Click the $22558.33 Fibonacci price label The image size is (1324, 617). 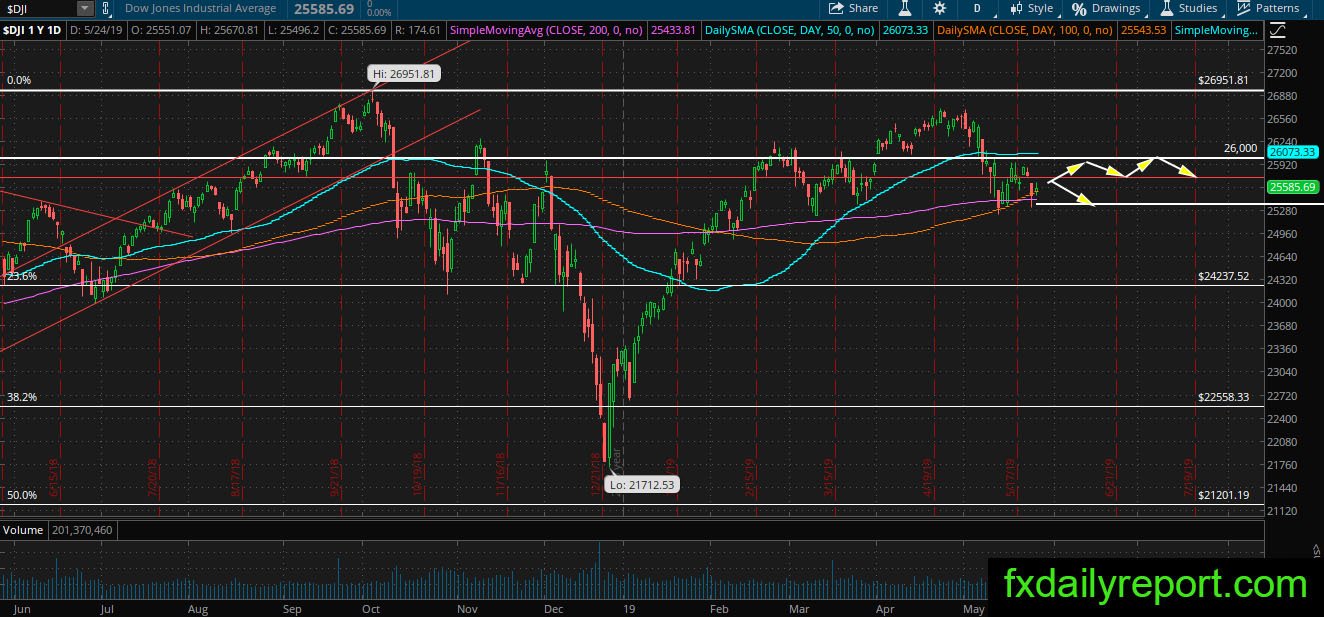point(1223,397)
